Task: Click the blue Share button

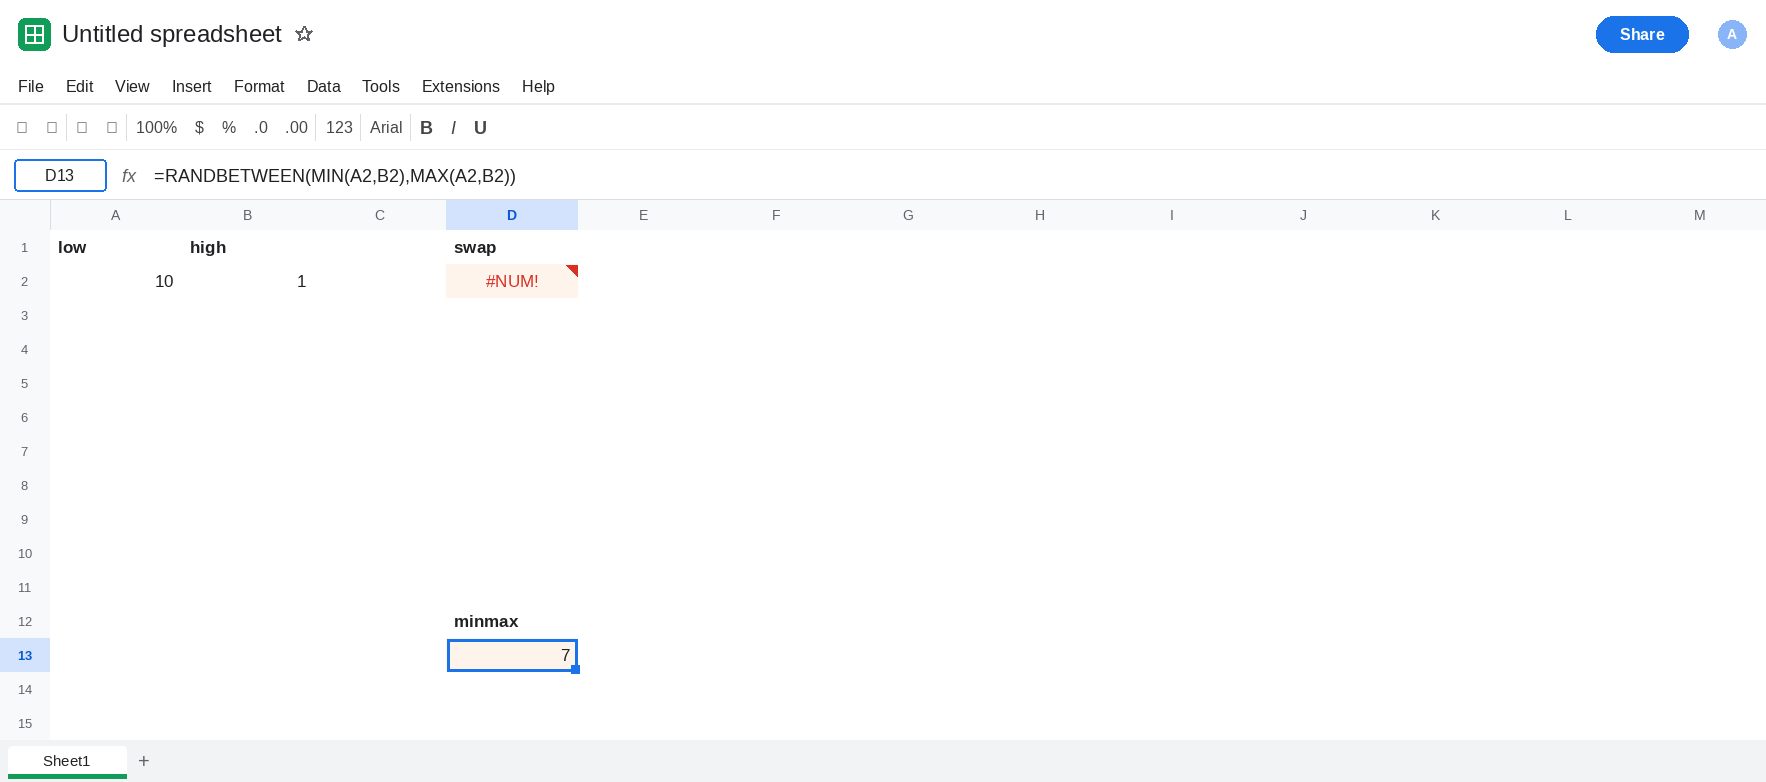Action: [x=1642, y=34]
